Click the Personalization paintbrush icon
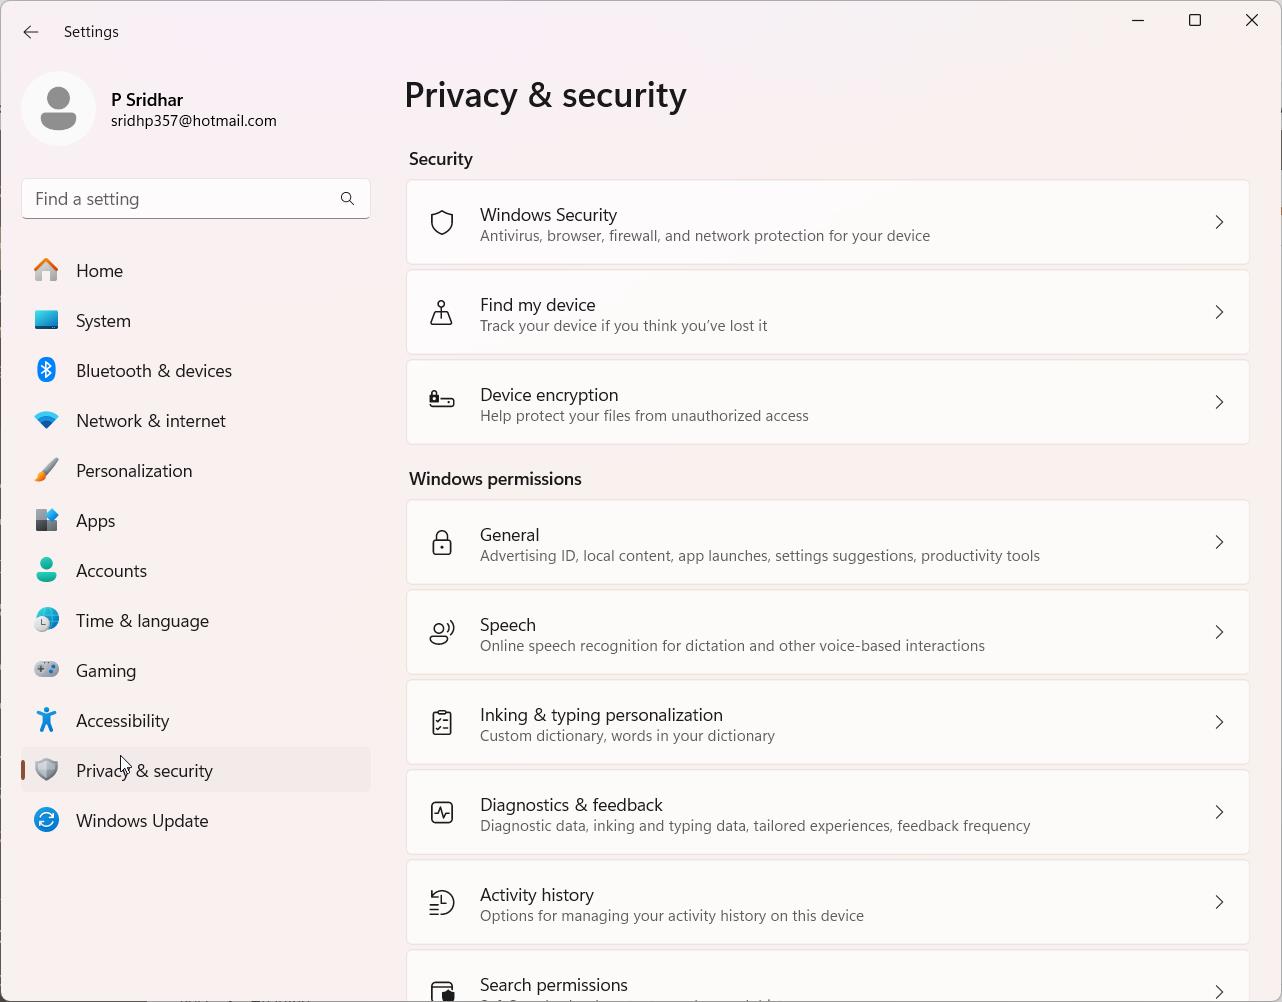The width and height of the screenshot is (1282, 1002). tap(46, 470)
